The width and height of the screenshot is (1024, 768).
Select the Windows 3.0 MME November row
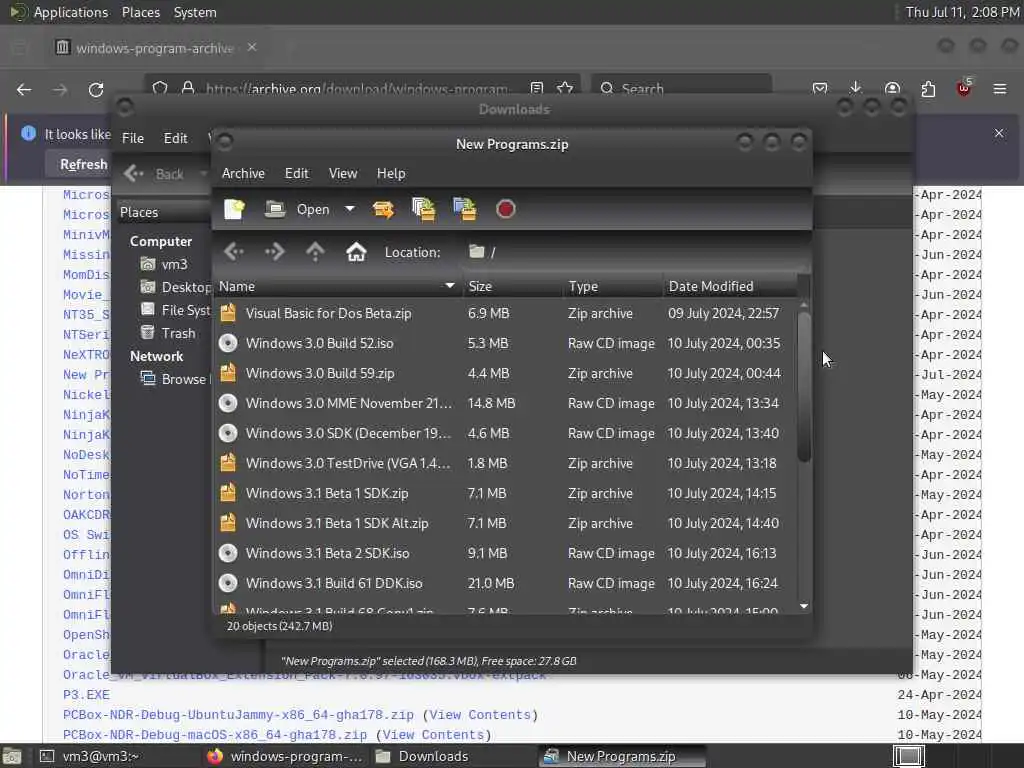(x=505, y=404)
